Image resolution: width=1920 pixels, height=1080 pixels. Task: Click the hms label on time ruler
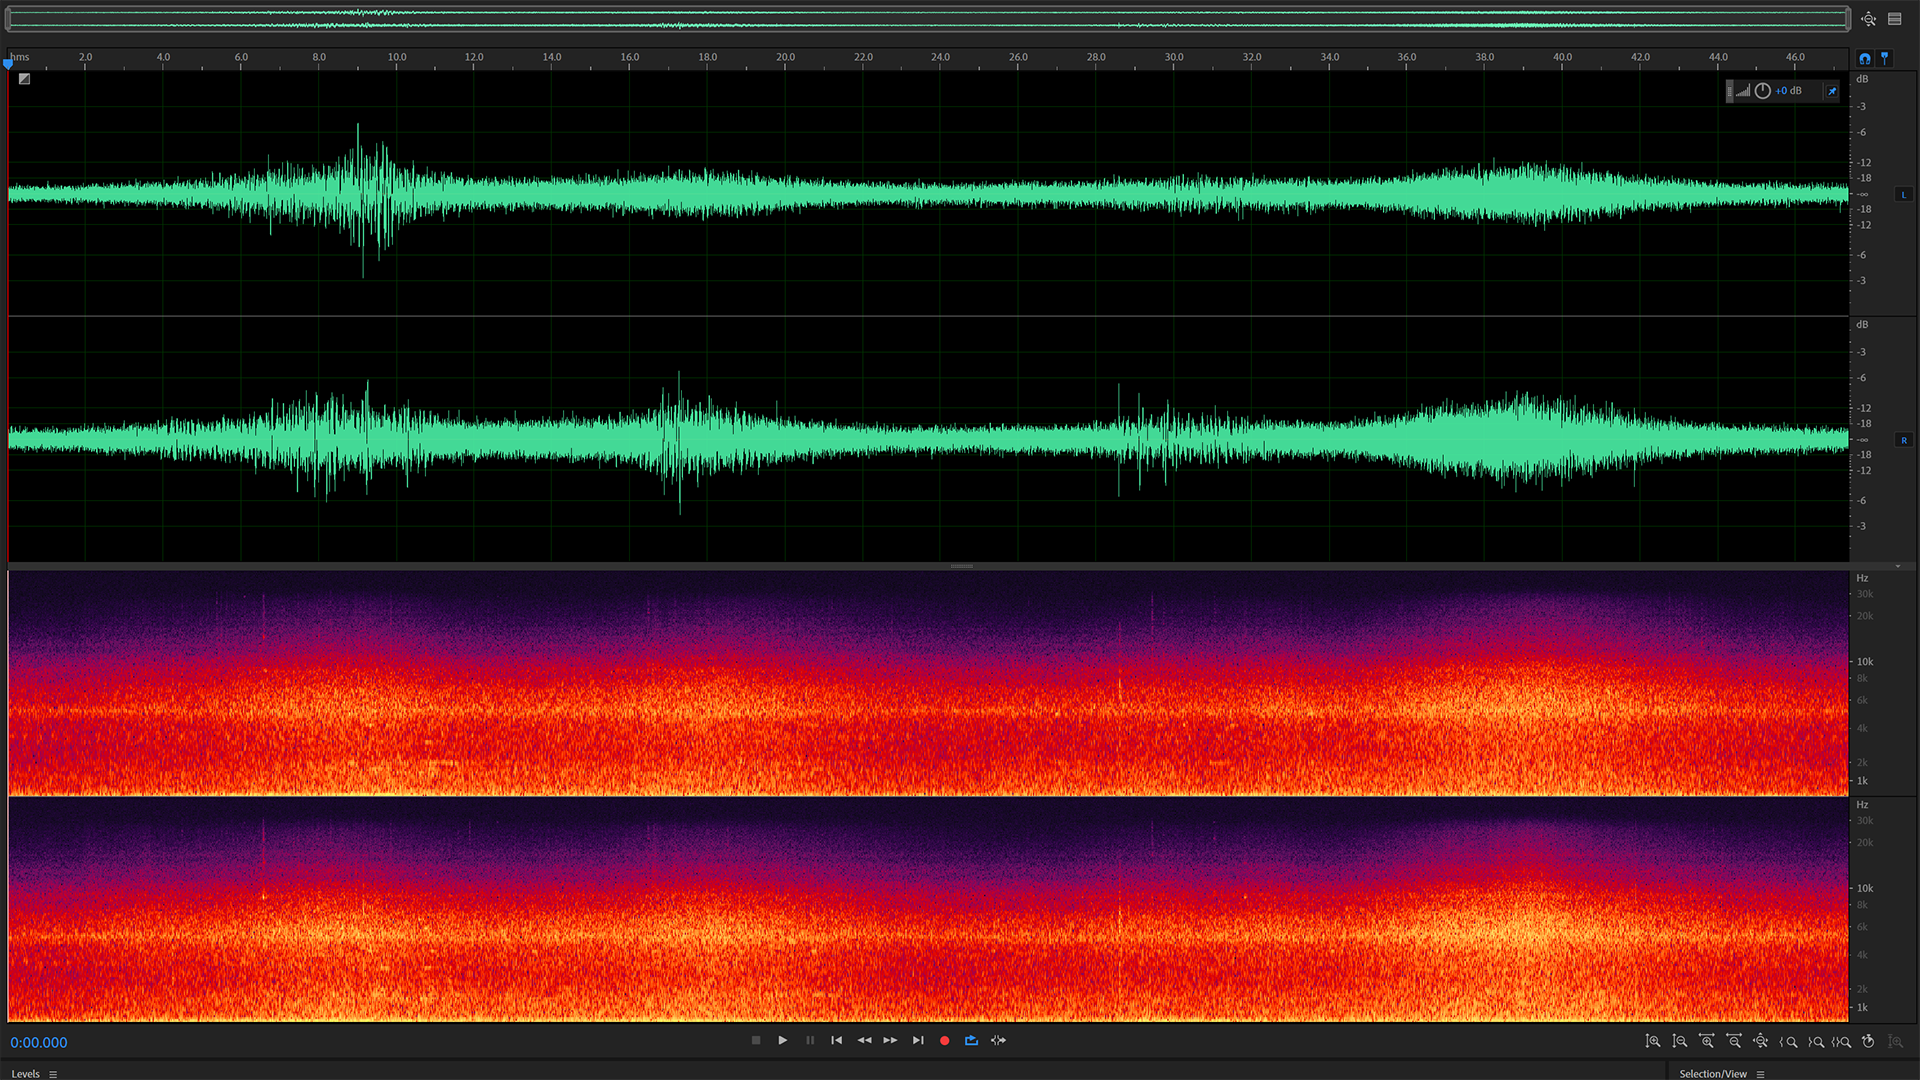[20, 57]
